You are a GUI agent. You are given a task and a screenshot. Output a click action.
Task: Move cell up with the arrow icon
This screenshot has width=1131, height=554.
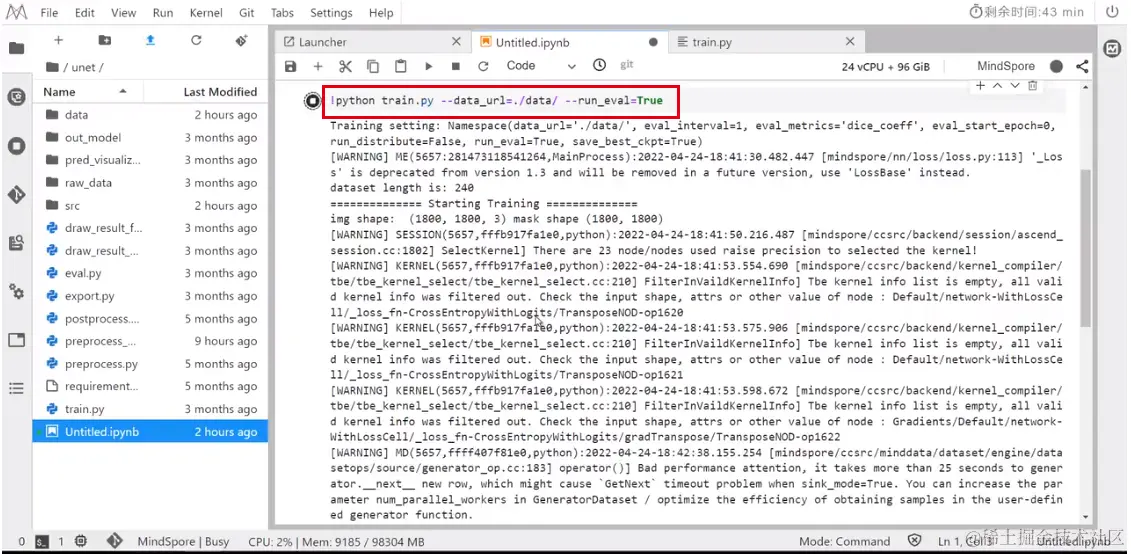click(998, 85)
